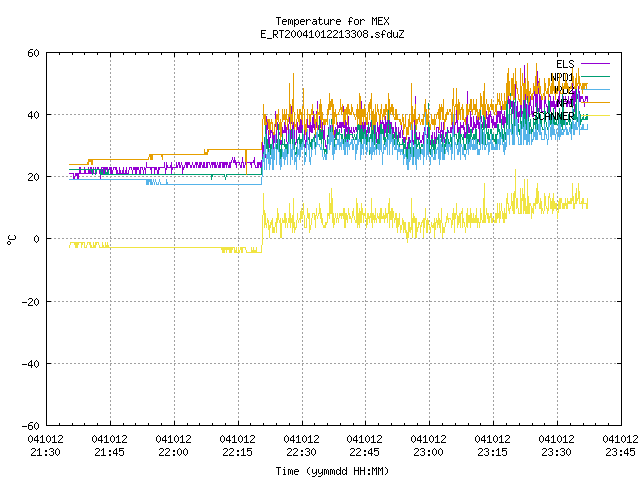The height and width of the screenshot is (480, 640).
Task: Click the 23:15 time tick label
Action: 493,452
